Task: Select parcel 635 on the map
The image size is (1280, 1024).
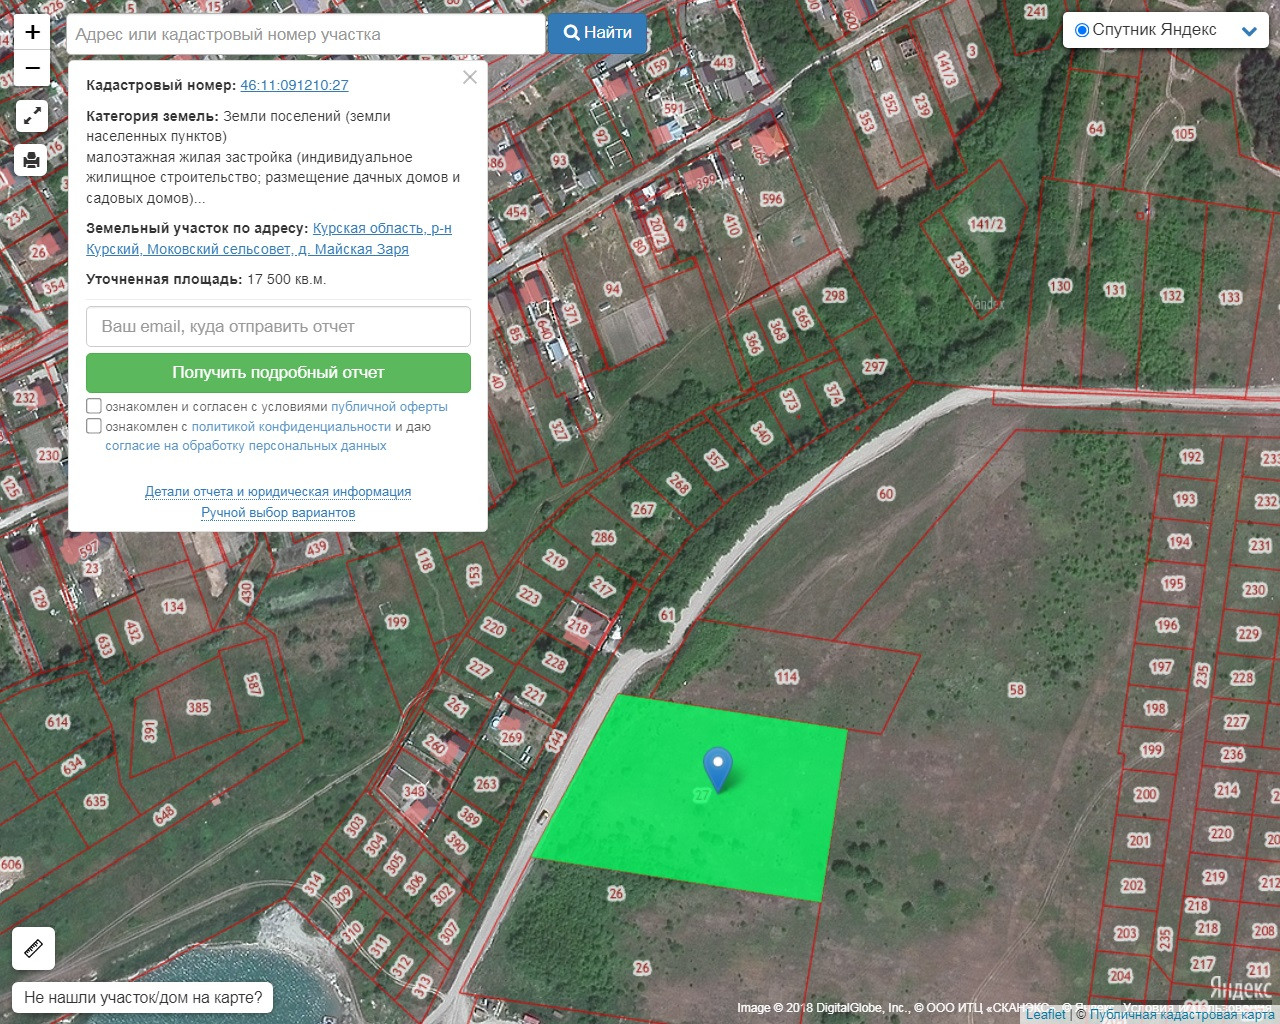Action: [95, 801]
